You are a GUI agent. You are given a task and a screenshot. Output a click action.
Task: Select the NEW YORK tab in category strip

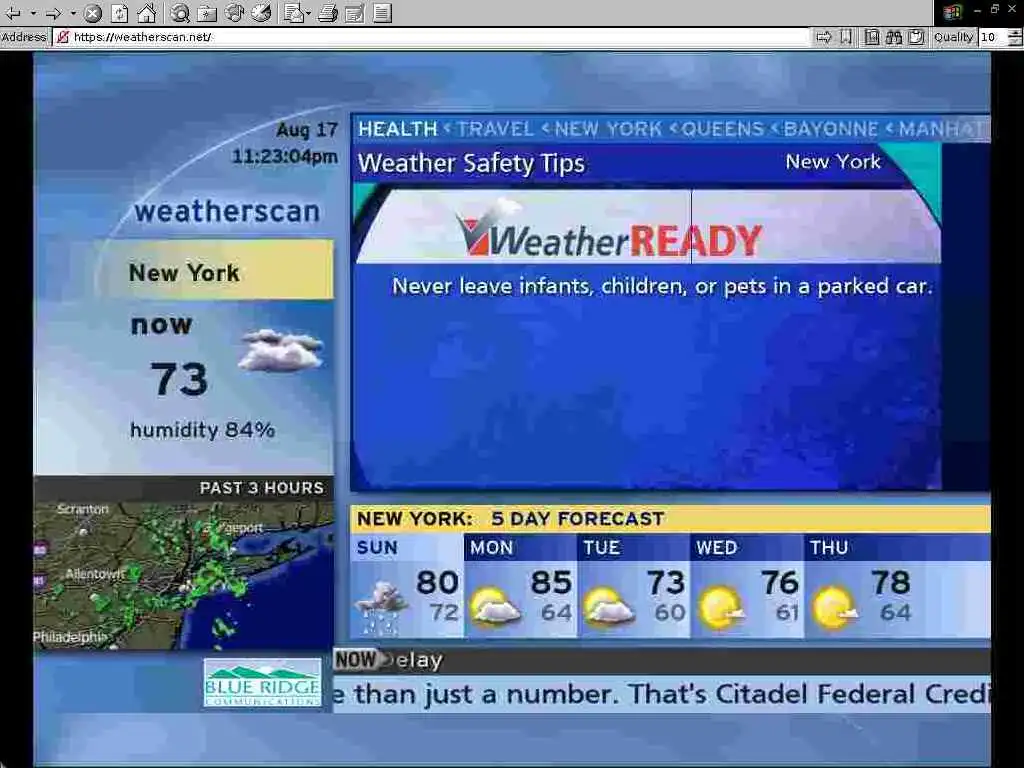tap(609, 129)
